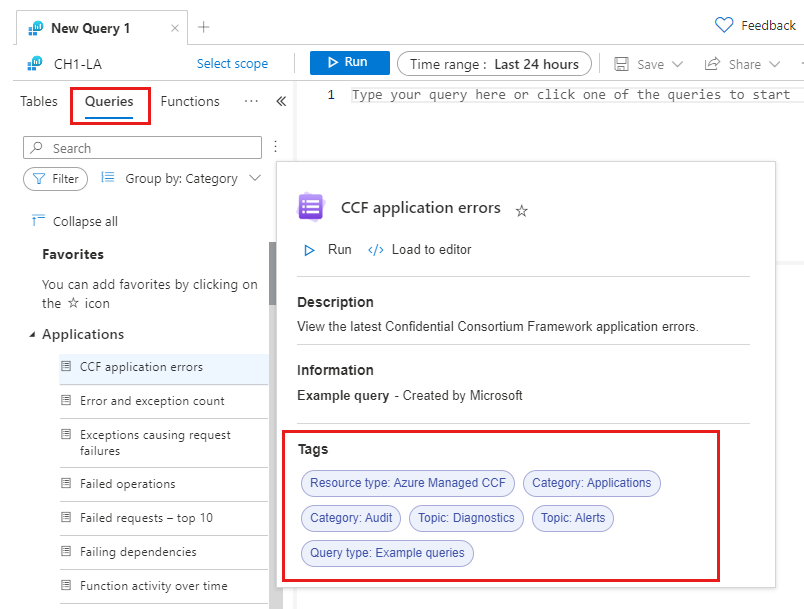The height and width of the screenshot is (609, 804).
Task: Click the Select scope link
Action: pos(232,64)
